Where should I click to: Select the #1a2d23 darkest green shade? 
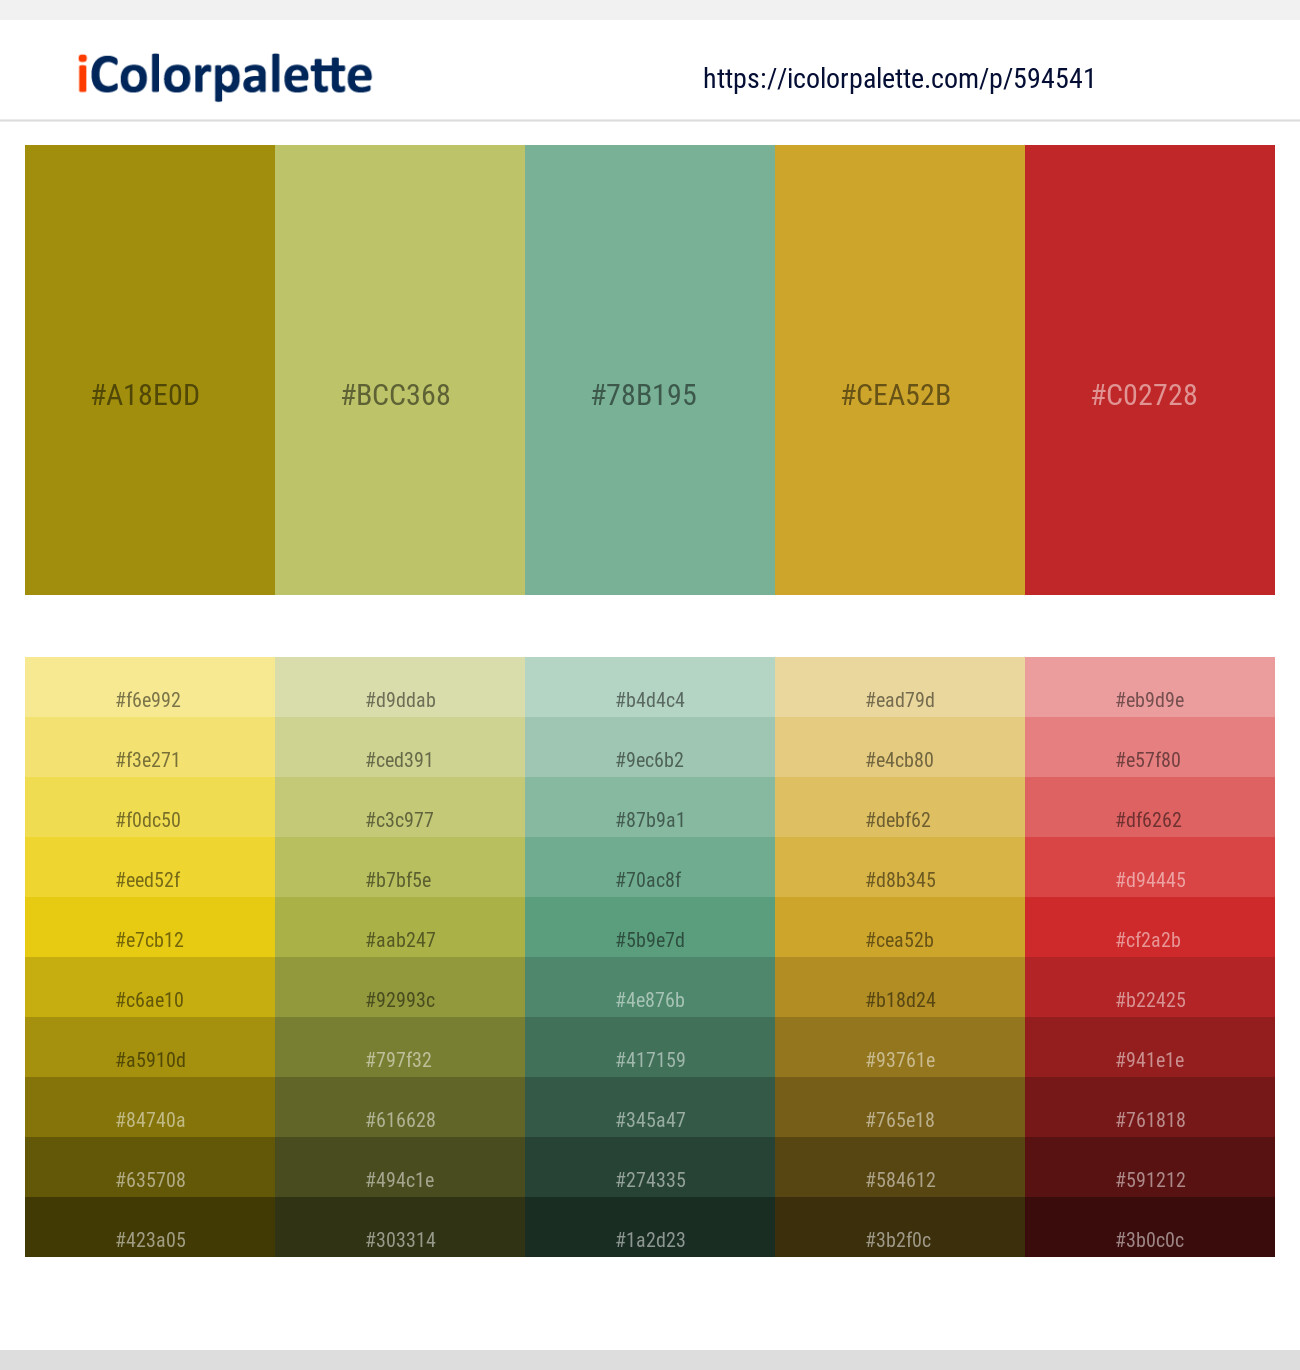(x=650, y=1227)
